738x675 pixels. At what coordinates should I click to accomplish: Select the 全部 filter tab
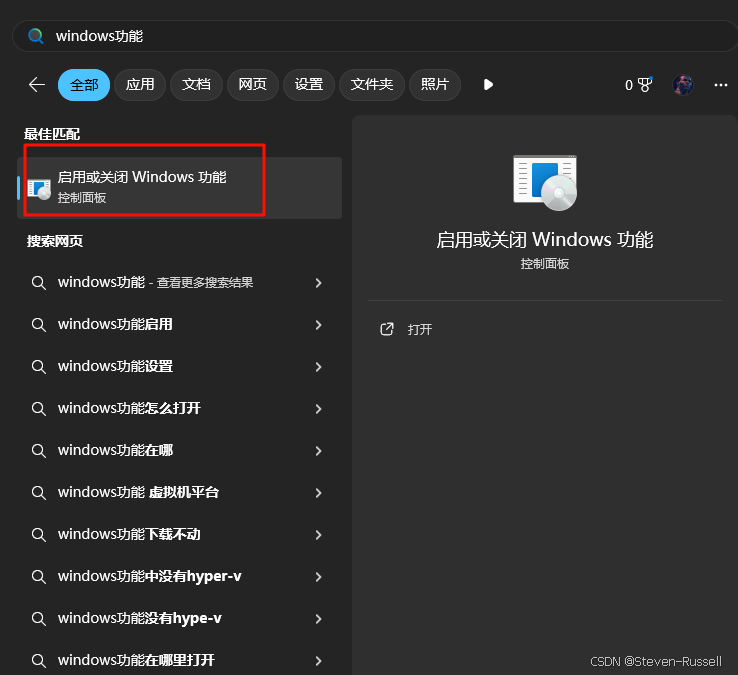pyautogui.click(x=84, y=85)
